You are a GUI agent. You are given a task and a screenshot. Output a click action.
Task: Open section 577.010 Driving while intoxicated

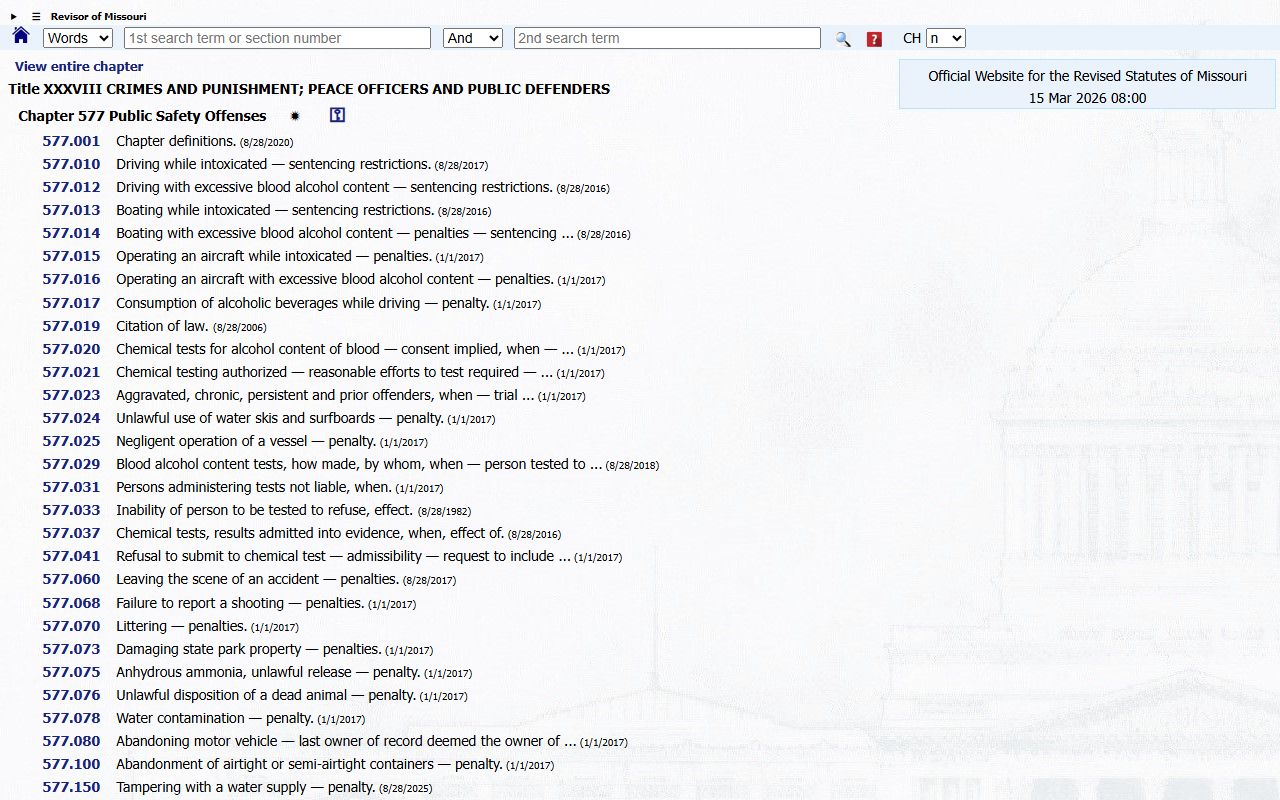coord(71,164)
